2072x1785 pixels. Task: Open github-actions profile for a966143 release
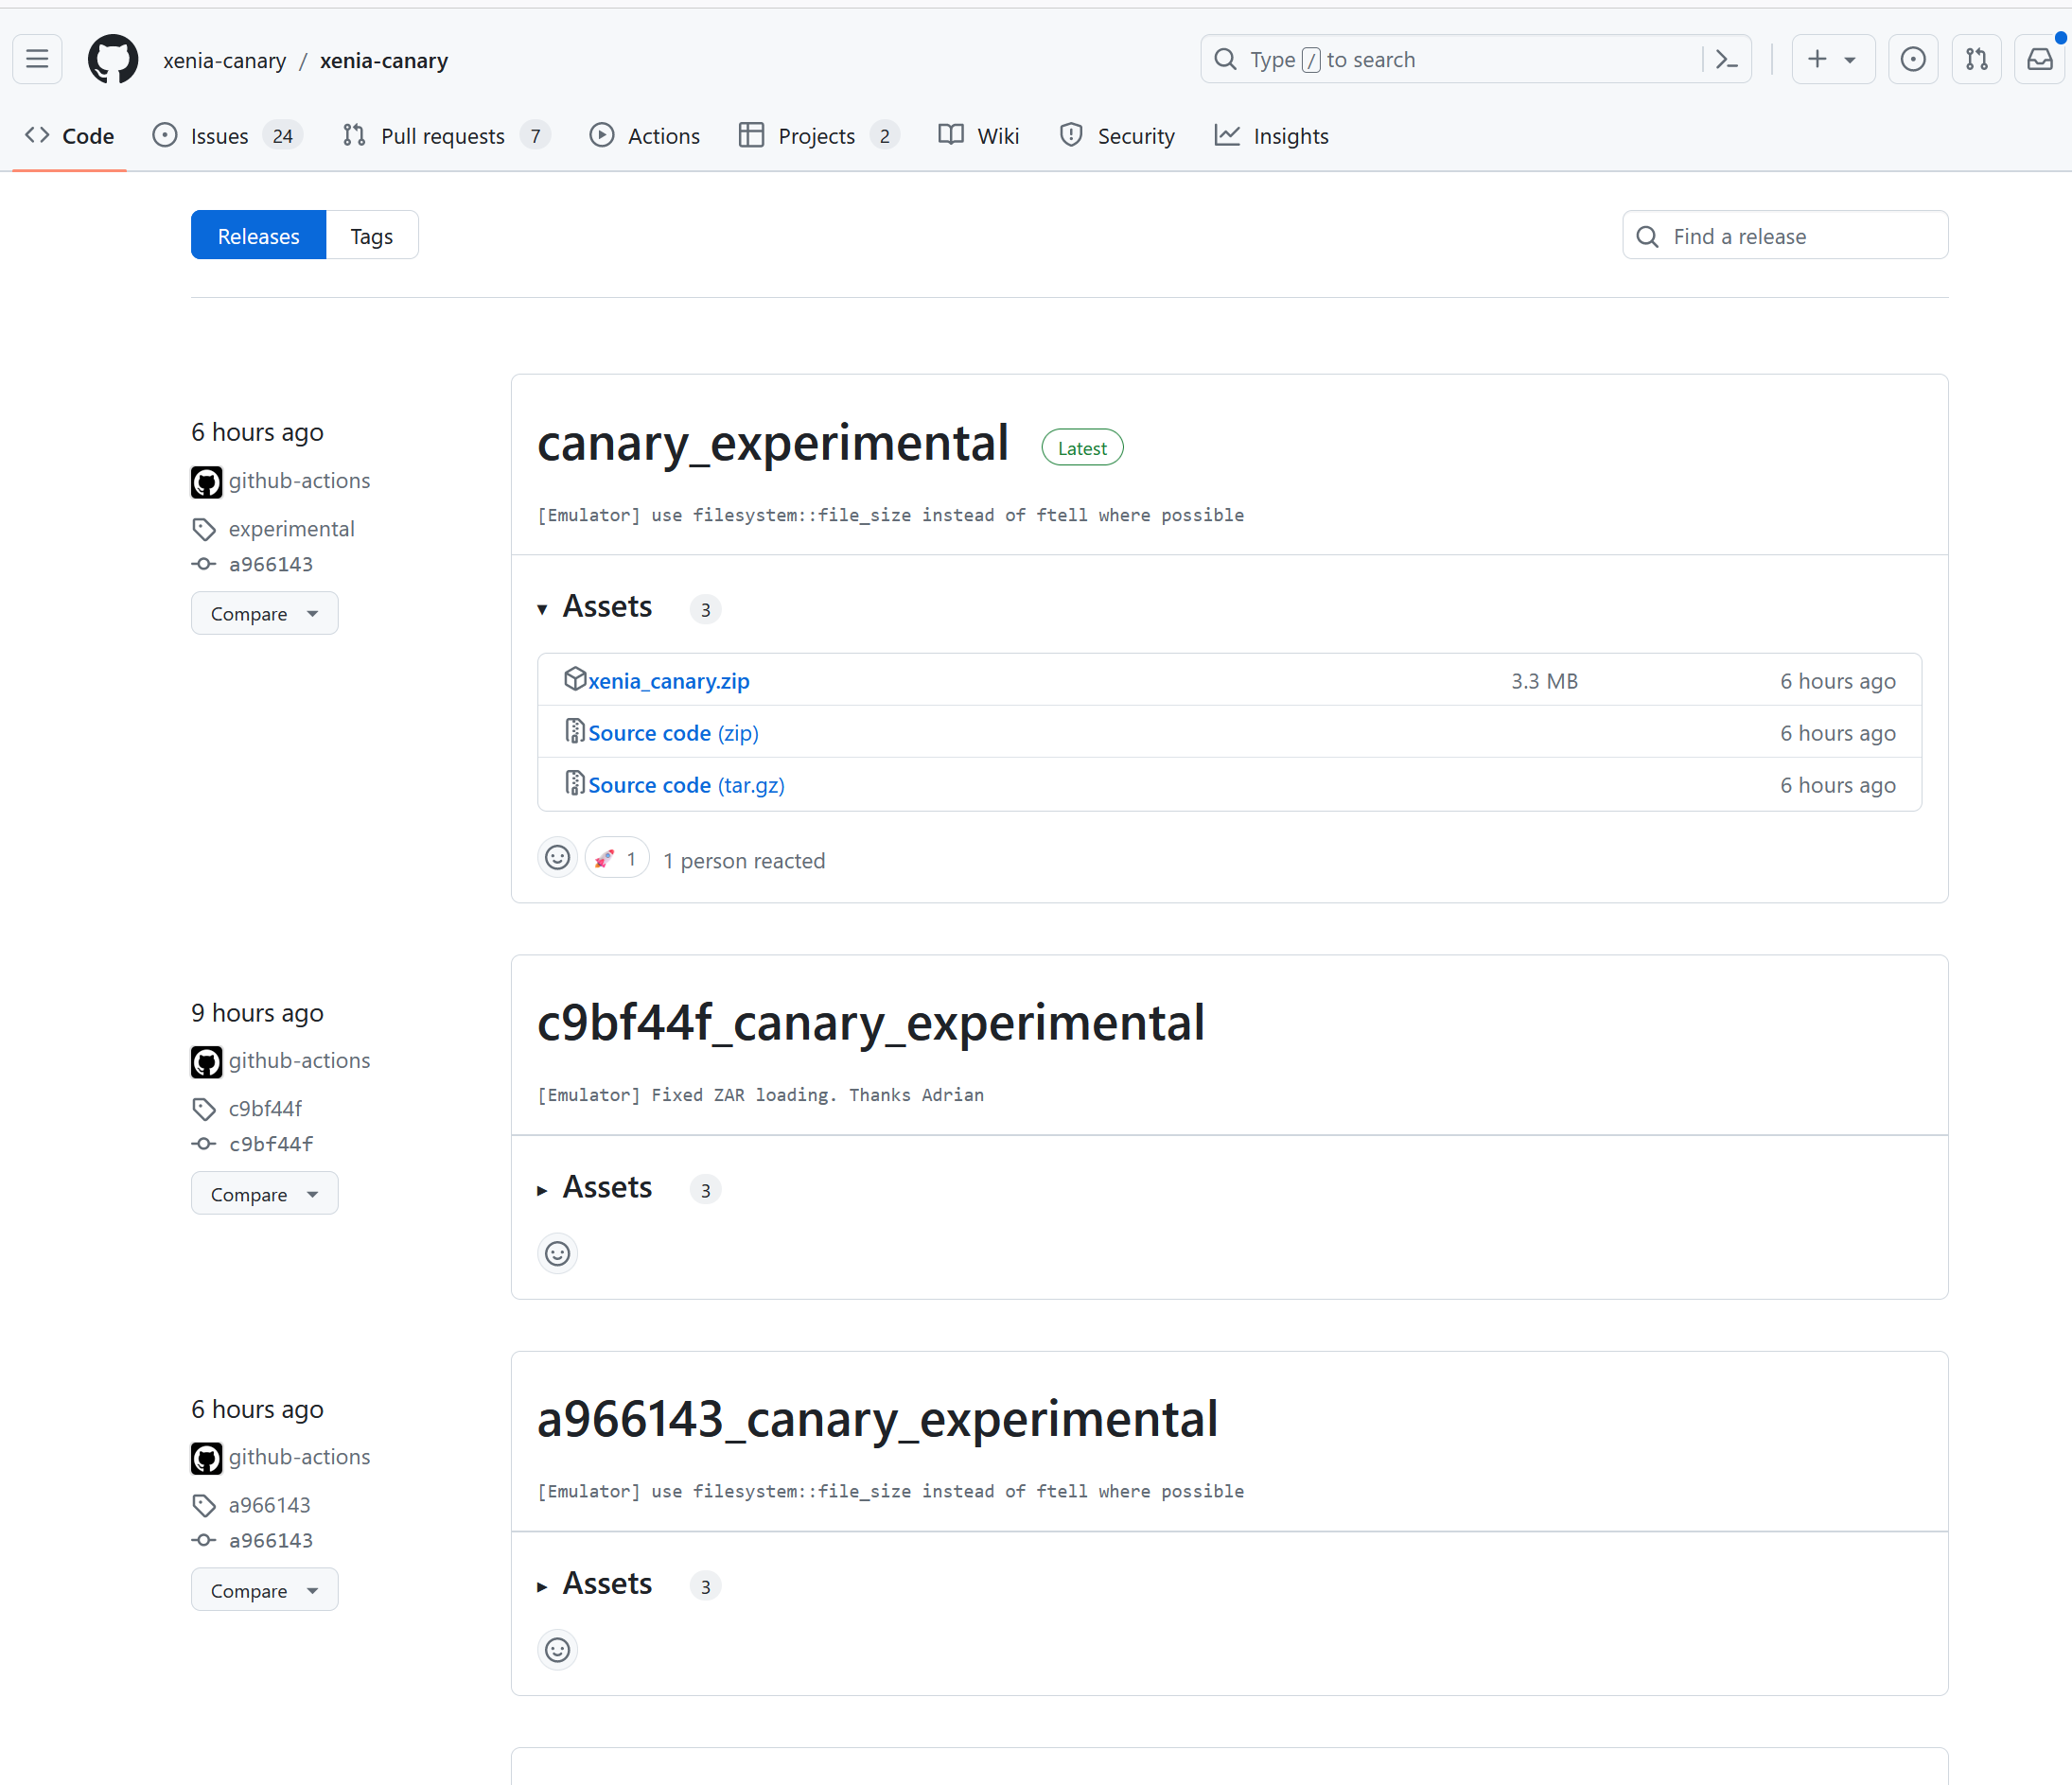pyautogui.click(x=299, y=1457)
